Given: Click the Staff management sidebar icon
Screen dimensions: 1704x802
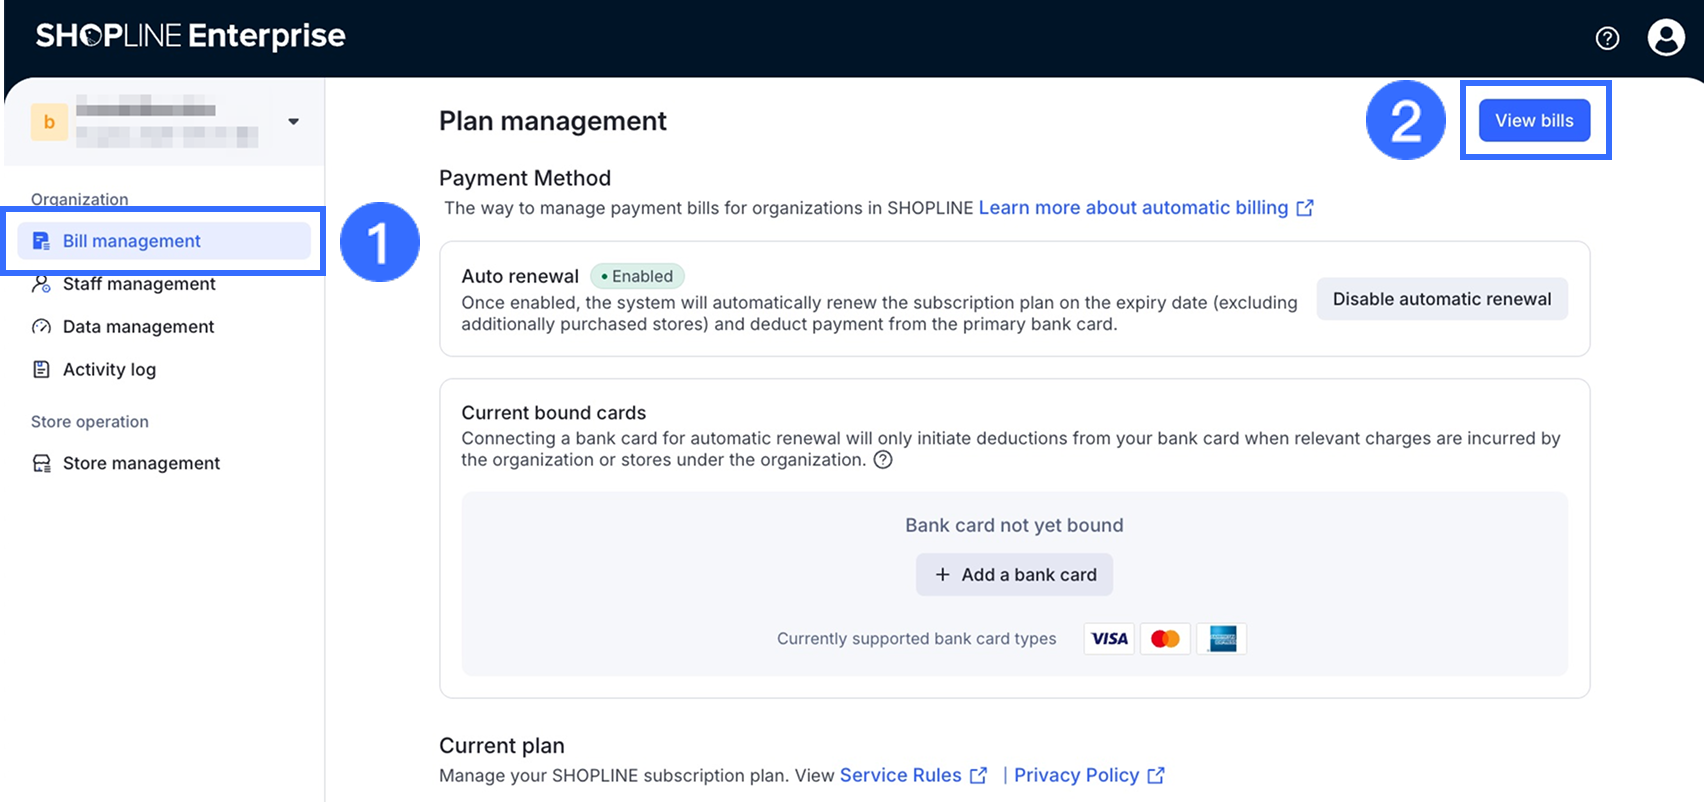Looking at the screenshot, I should [x=41, y=284].
